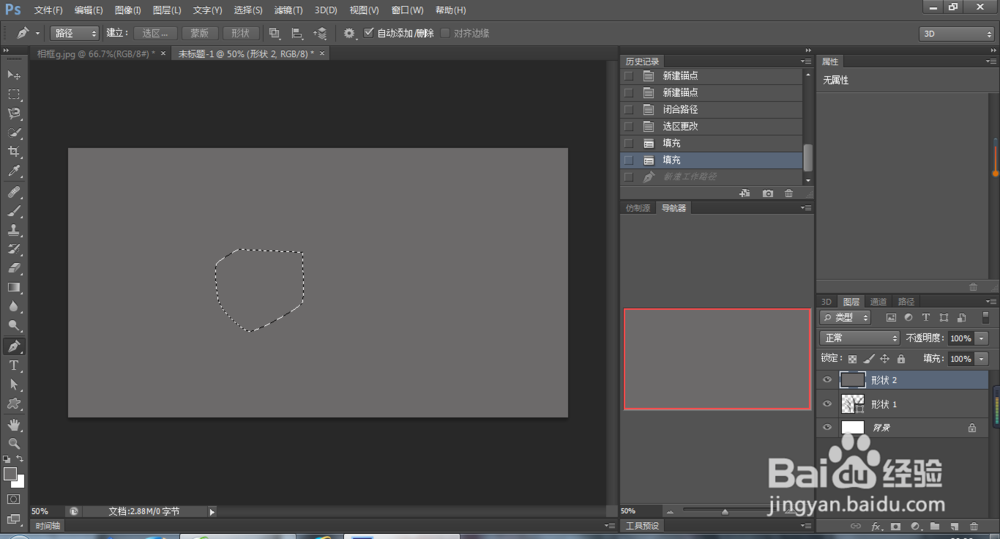Select the Brush tool

[x=13, y=211]
